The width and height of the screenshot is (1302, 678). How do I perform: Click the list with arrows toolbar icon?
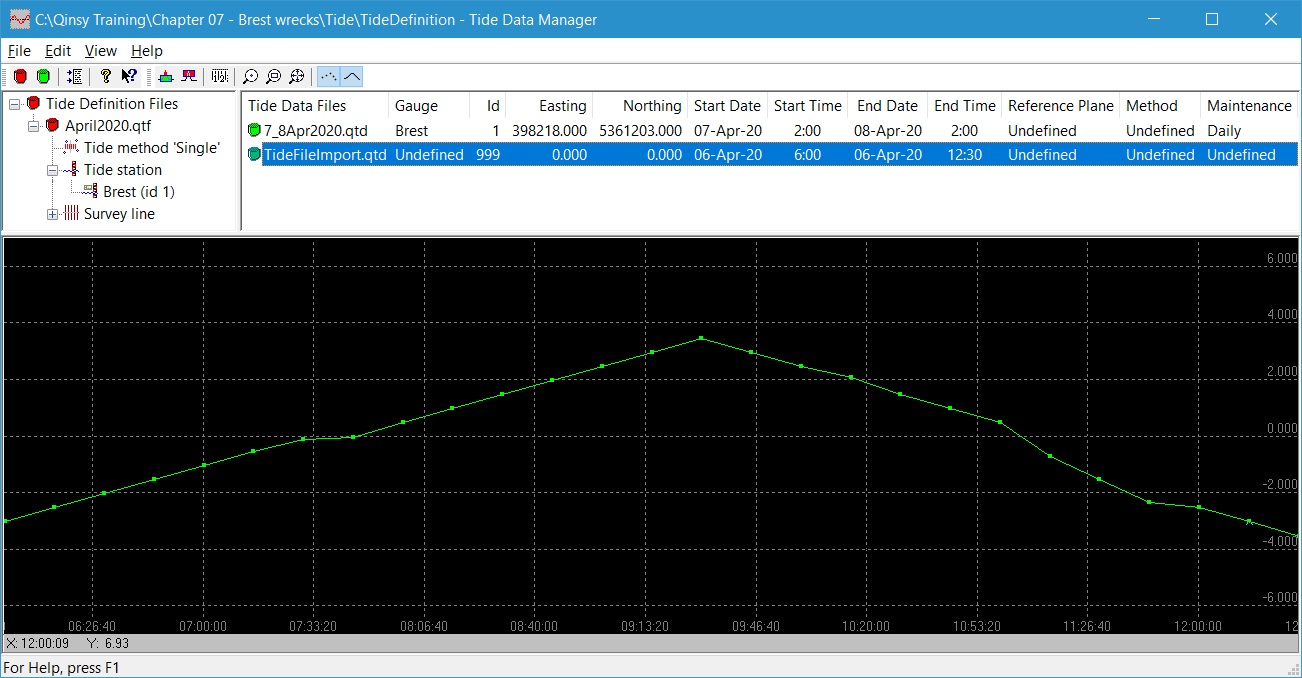(75, 76)
